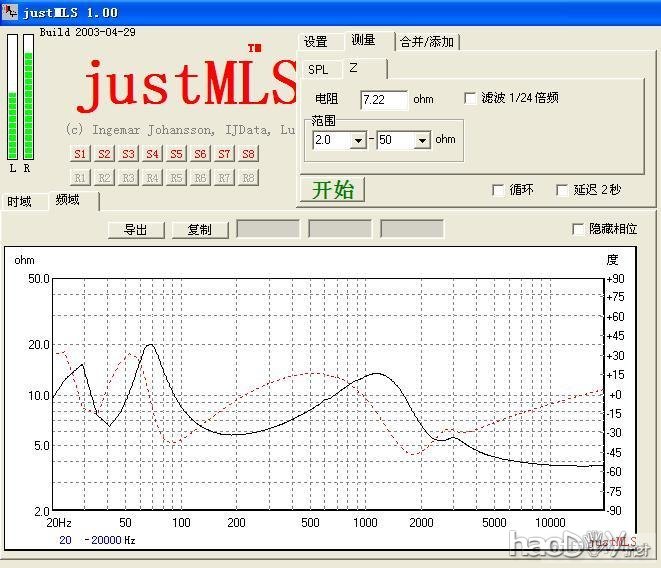The image size is (661, 568).
Task: Enable the 滤波 1/24 倍频 filter checkbox
Action: (471, 98)
